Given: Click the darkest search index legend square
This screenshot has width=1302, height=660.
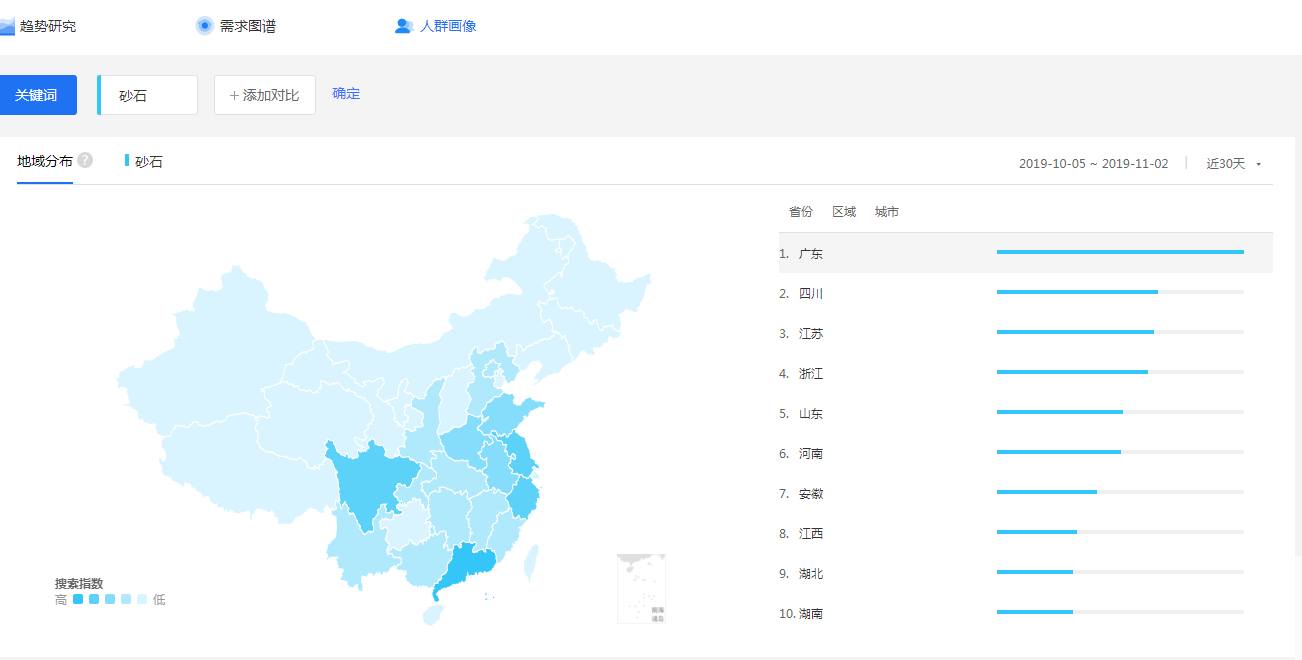Looking at the screenshot, I should [x=78, y=600].
